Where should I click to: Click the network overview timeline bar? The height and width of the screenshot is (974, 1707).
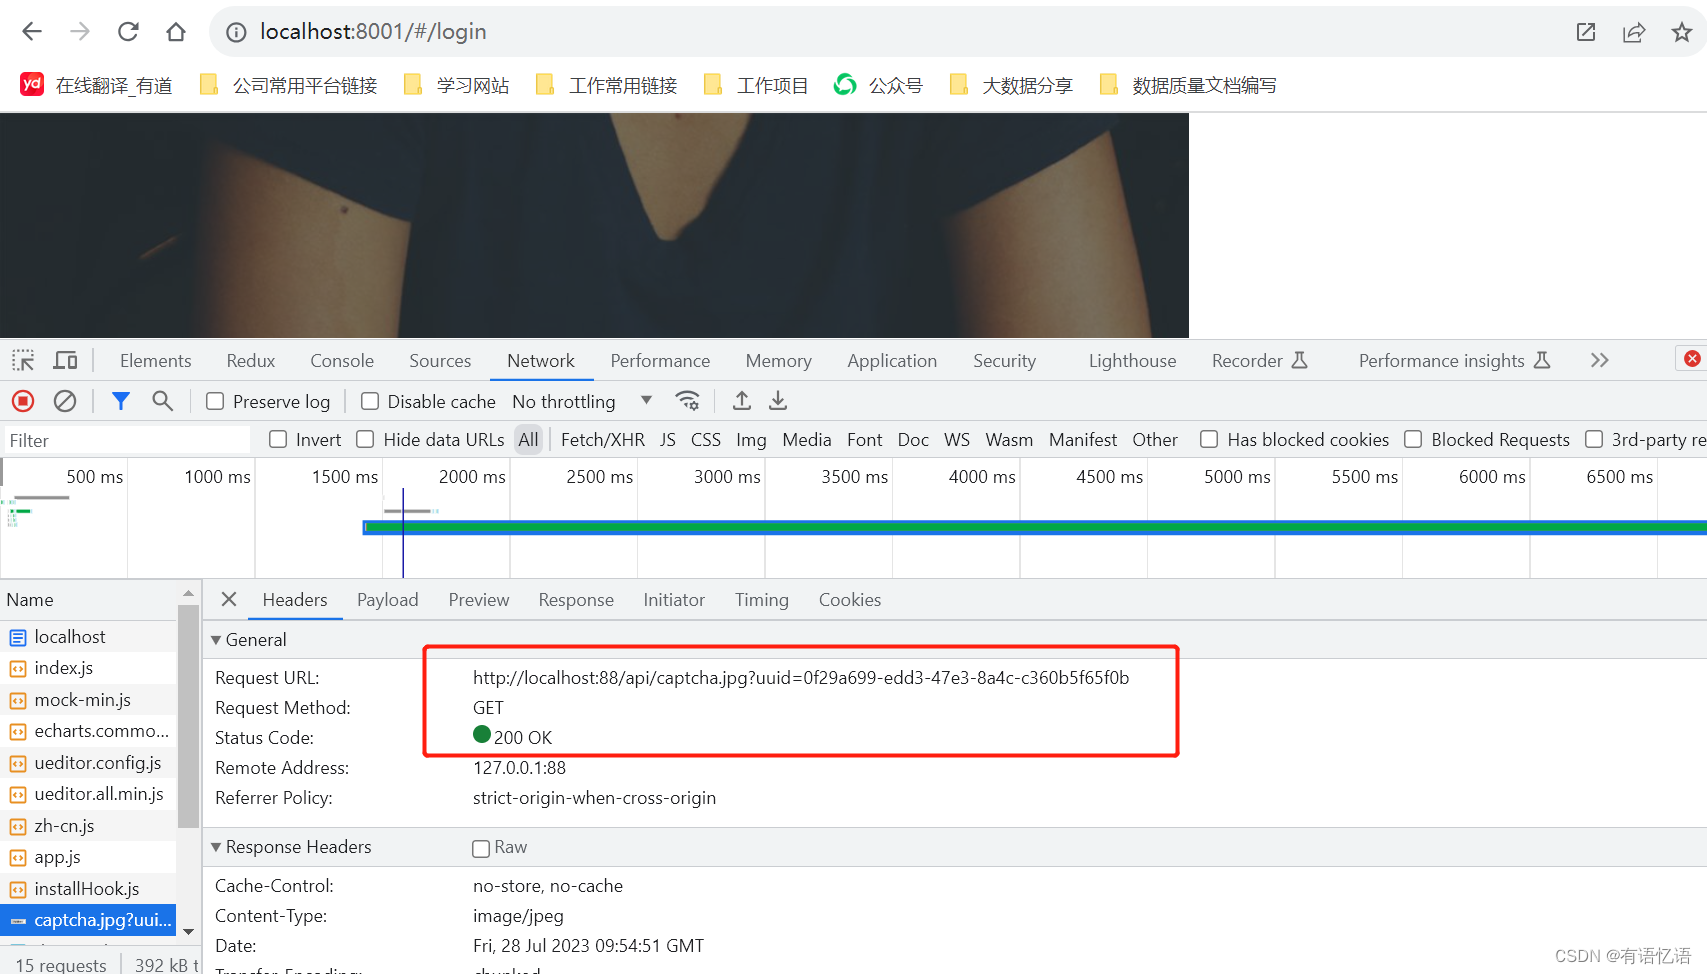[x=1034, y=526]
